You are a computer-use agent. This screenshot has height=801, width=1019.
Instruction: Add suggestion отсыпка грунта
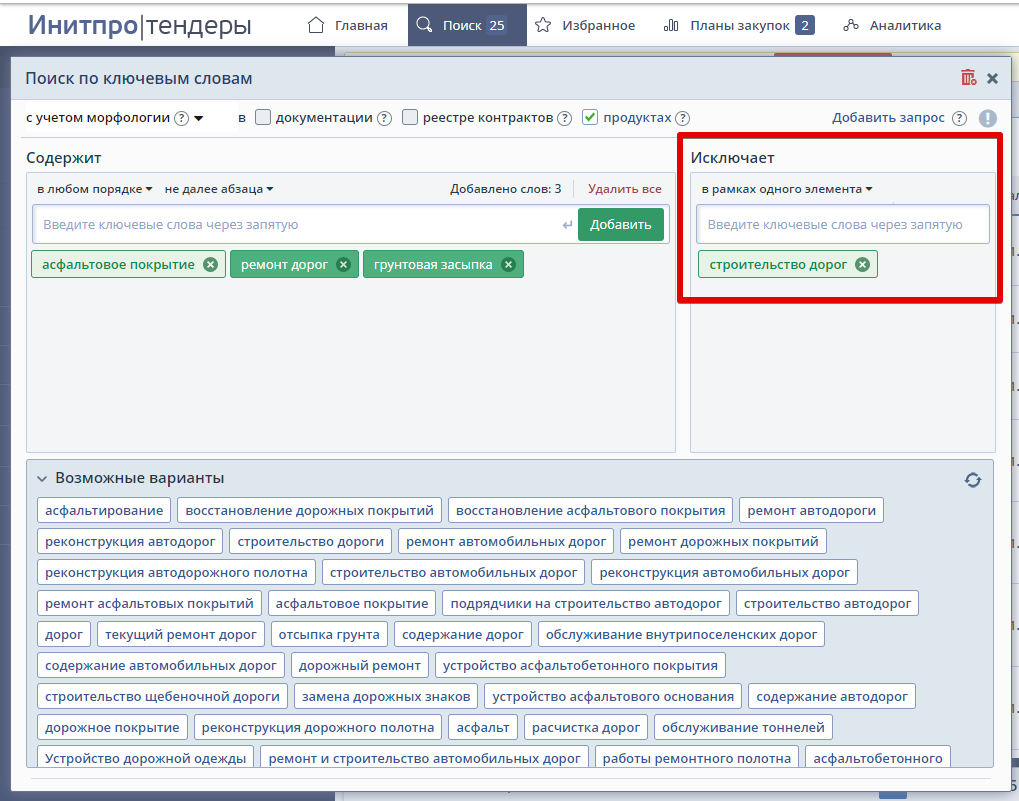coord(329,635)
